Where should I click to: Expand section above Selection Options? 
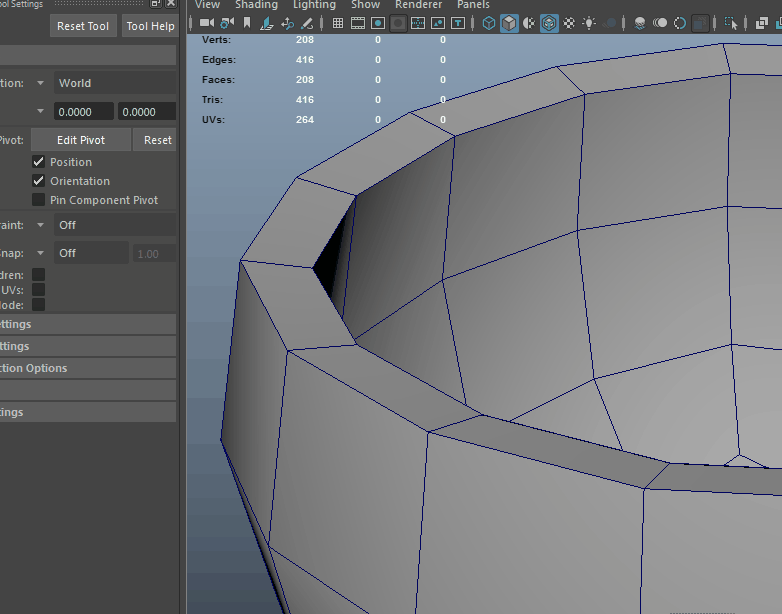pyautogui.click(x=88, y=346)
